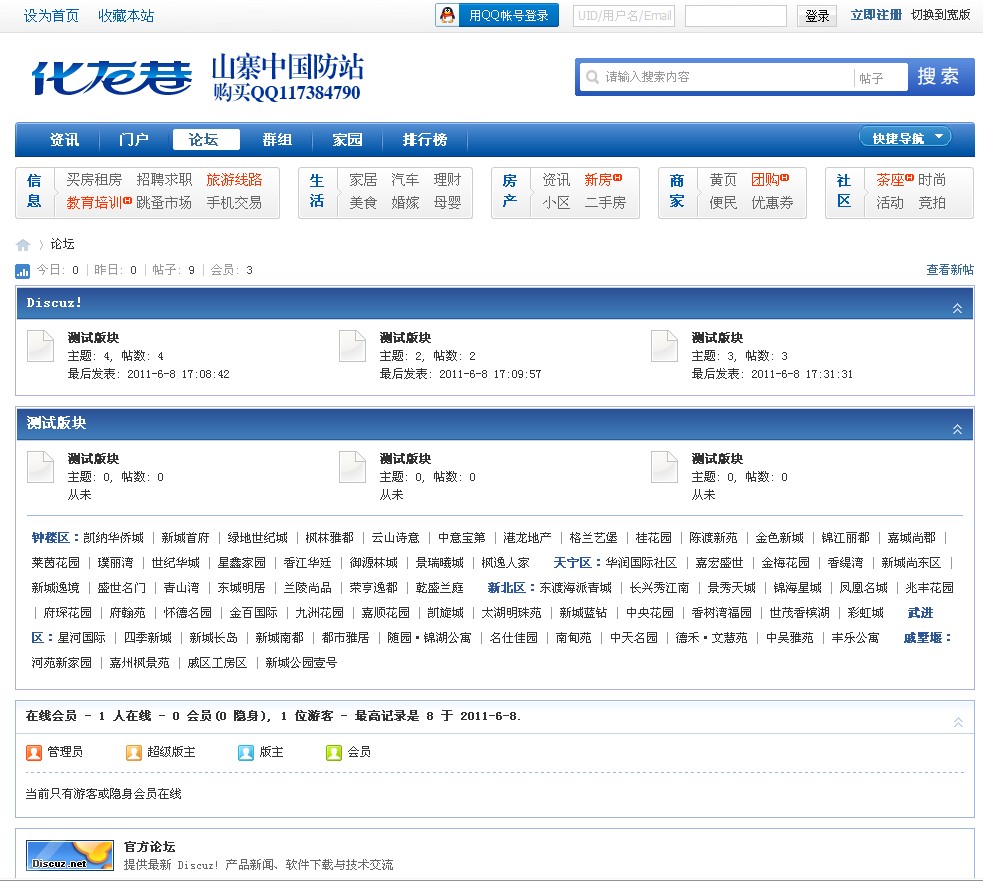Open the 买房租房 link

(94, 180)
